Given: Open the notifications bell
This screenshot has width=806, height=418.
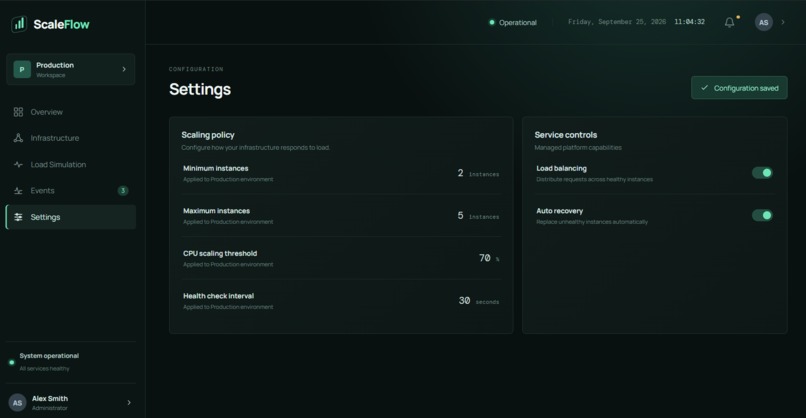Looking at the screenshot, I should point(729,22).
